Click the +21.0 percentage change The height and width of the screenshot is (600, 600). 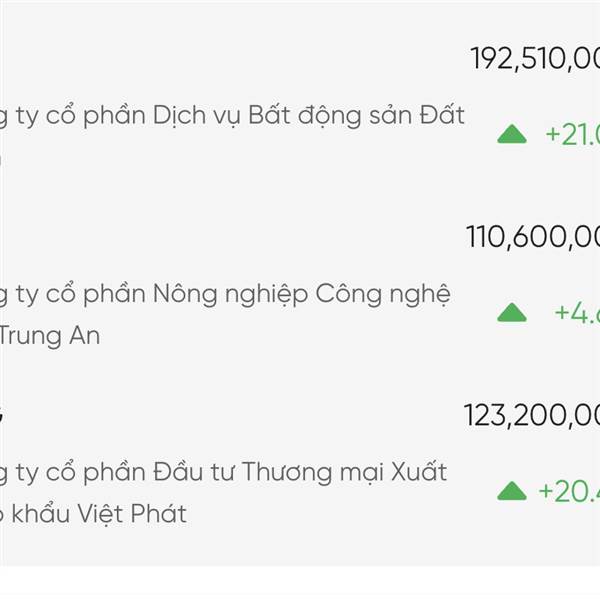[572, 134]
